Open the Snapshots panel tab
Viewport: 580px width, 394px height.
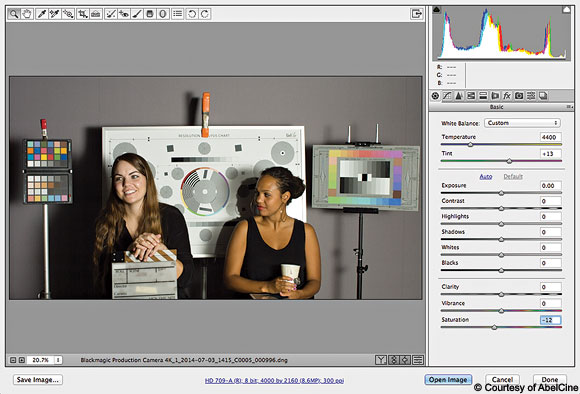pyautogui.click(x=543, y=96)
